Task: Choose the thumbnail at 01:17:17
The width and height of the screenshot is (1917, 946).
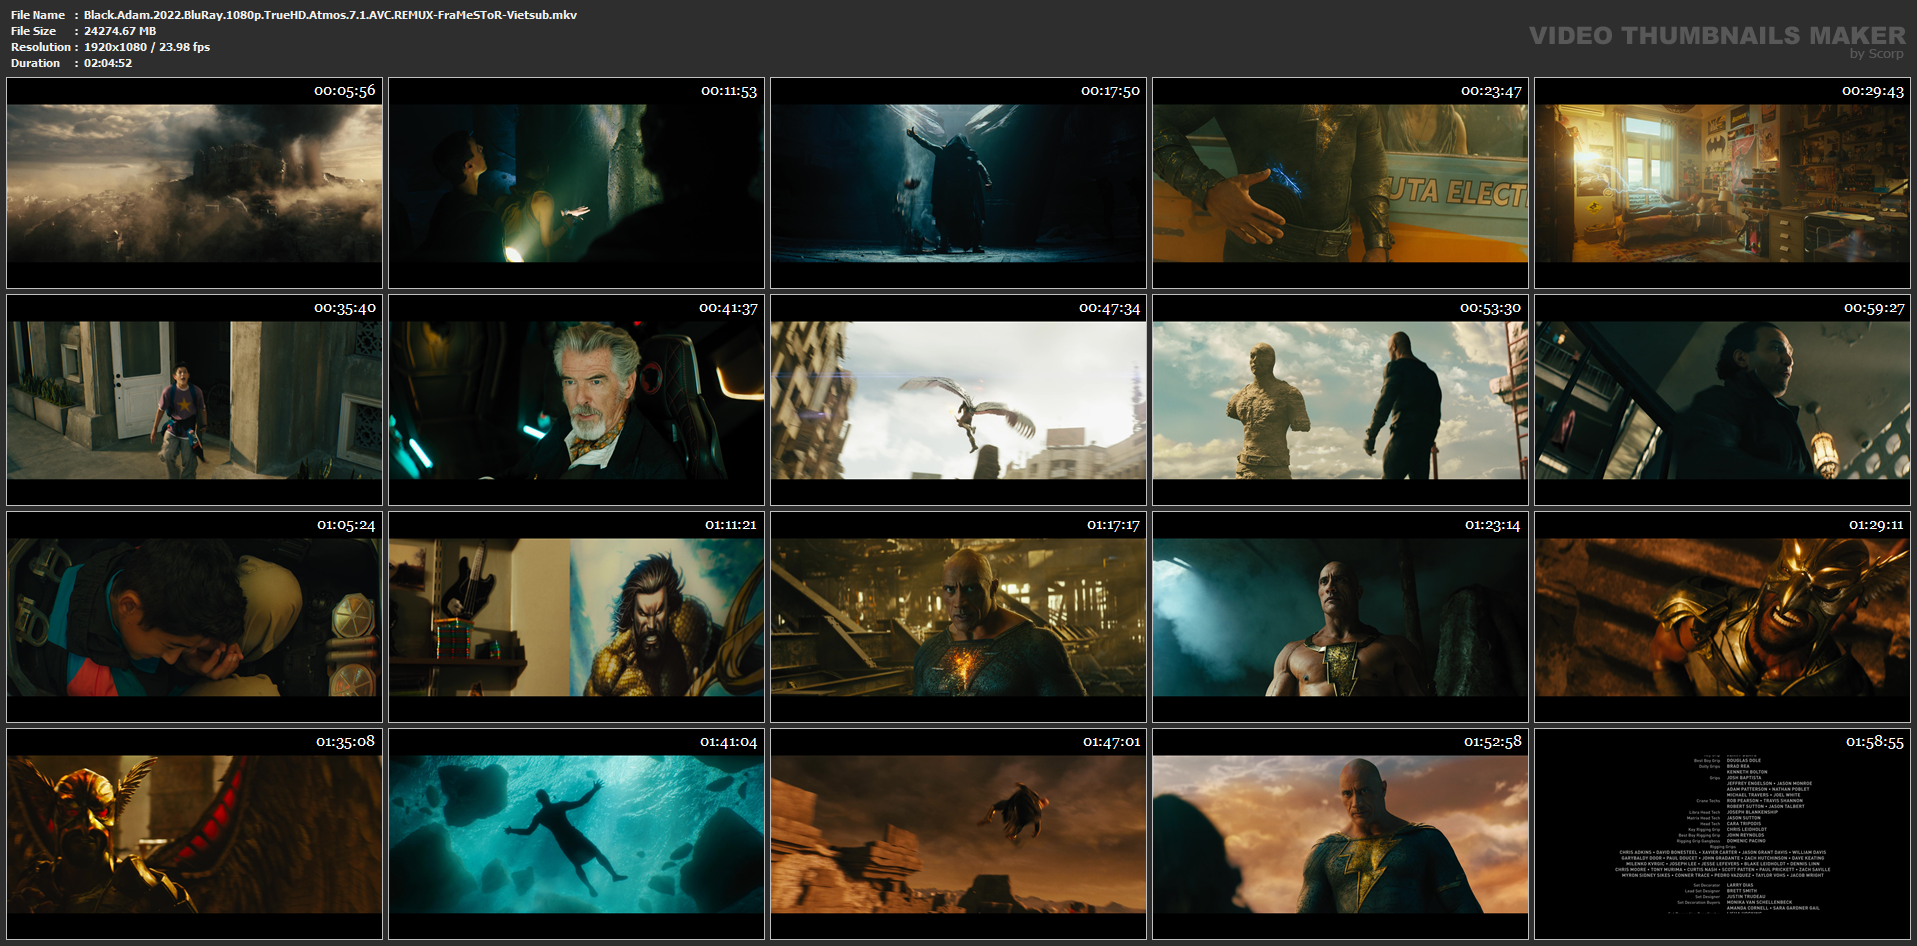Action: (958, 617)
